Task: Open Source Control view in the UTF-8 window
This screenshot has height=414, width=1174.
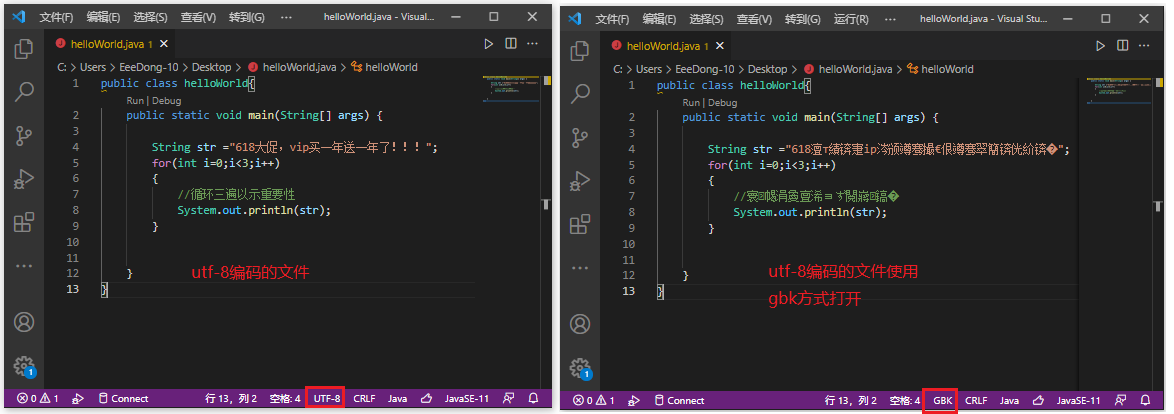Action: click(x=24, y=136)
